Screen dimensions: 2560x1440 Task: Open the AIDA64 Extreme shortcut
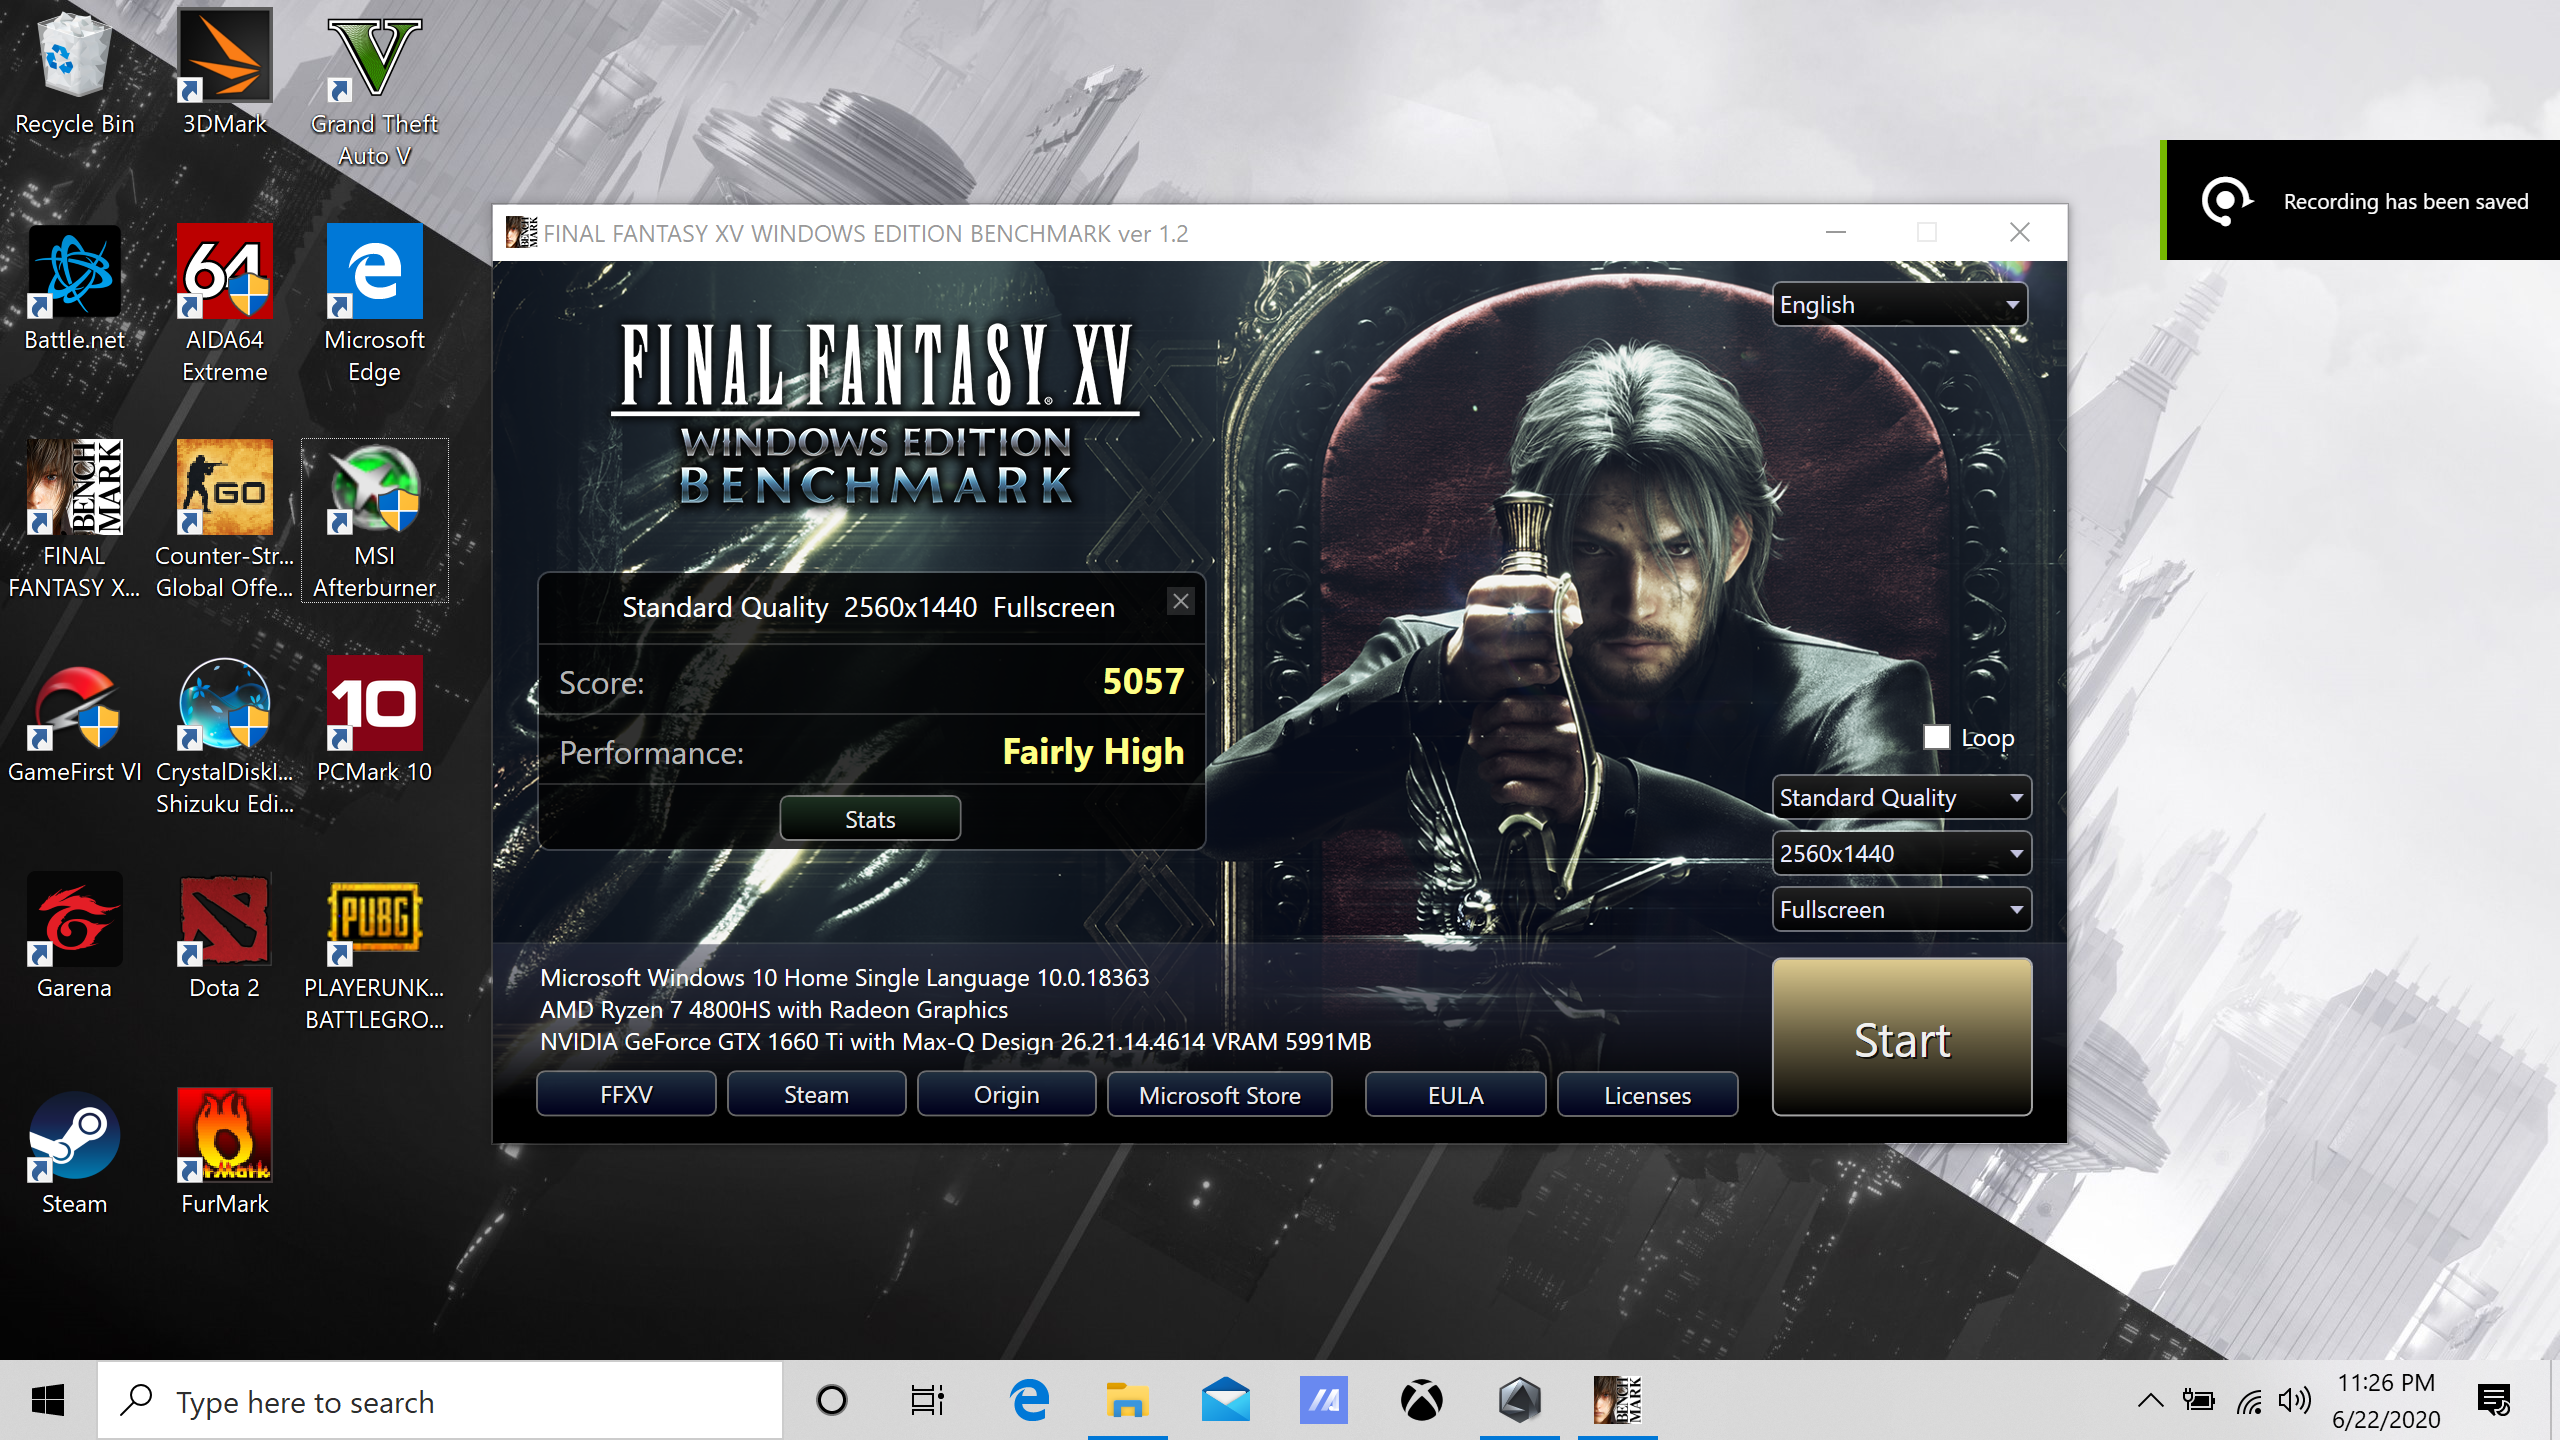(x=224, y=305)
